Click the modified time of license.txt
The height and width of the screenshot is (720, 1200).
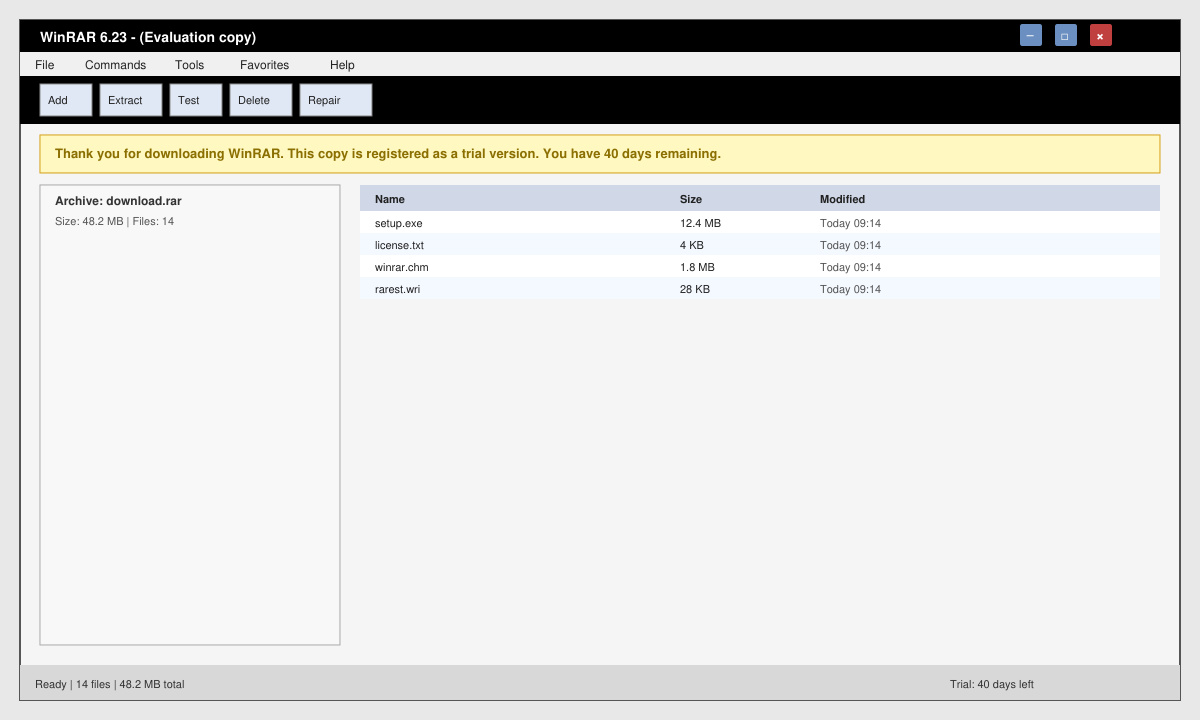[850, 245]
